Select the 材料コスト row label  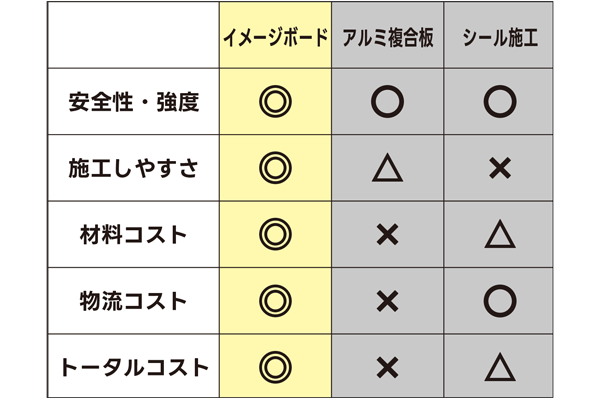tap(134, 235)
